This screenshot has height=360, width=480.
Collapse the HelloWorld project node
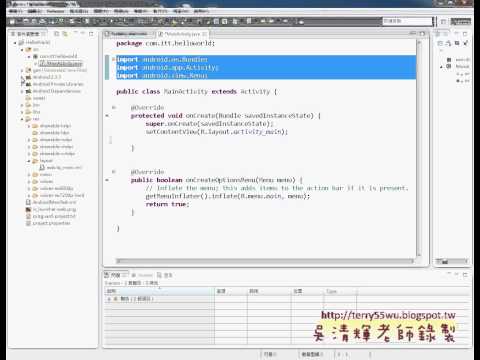(x=15, y=43)
